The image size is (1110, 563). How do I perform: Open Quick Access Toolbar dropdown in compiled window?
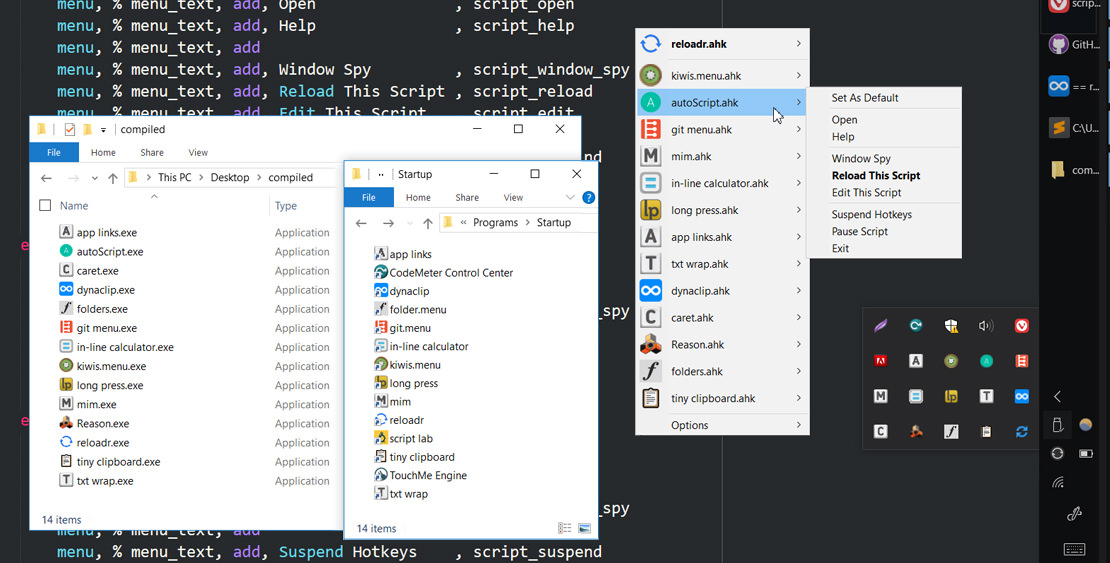point(104,130)
